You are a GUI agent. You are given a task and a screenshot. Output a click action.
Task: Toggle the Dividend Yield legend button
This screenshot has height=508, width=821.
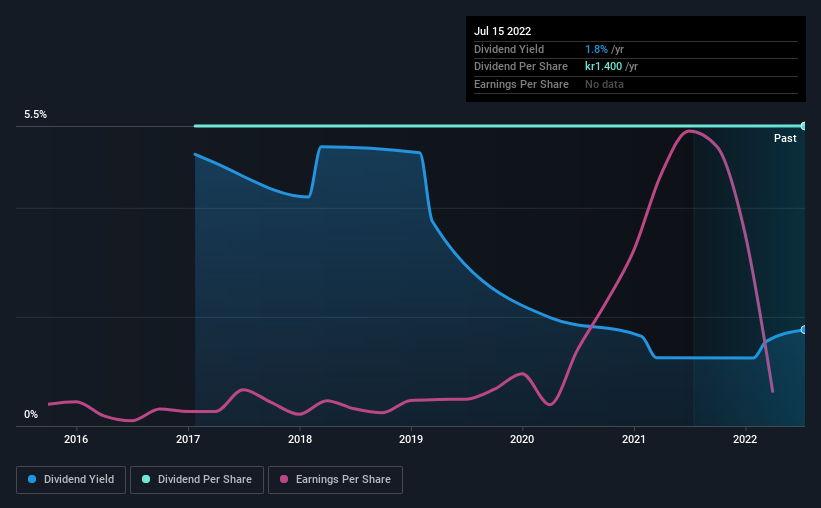pyautogui.click(x=71, y=480)
